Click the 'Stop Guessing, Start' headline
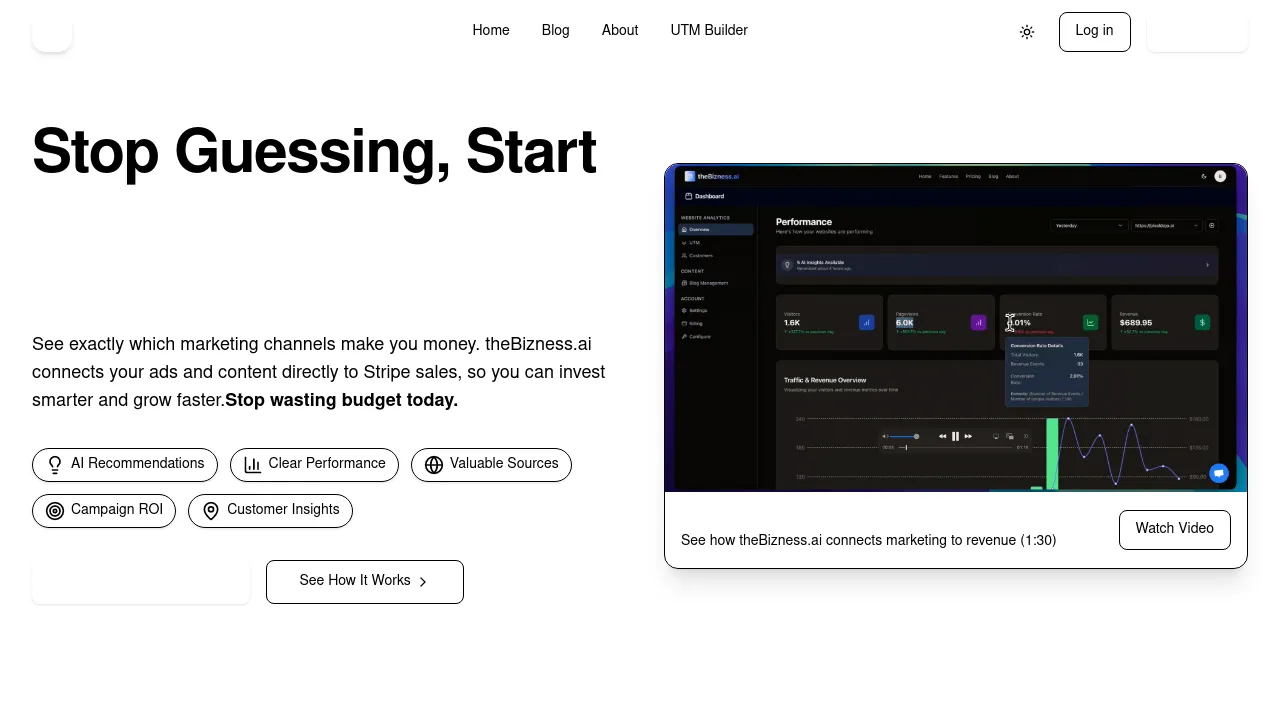This screenshot has height=720, width=1280. (314, 152)
